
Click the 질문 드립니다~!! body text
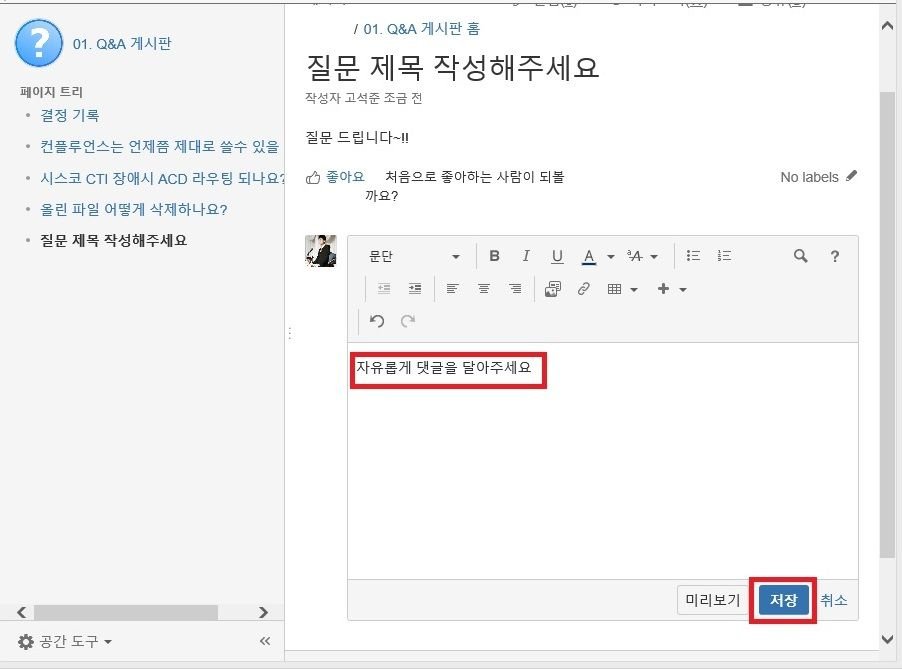[x=357, y=137]
